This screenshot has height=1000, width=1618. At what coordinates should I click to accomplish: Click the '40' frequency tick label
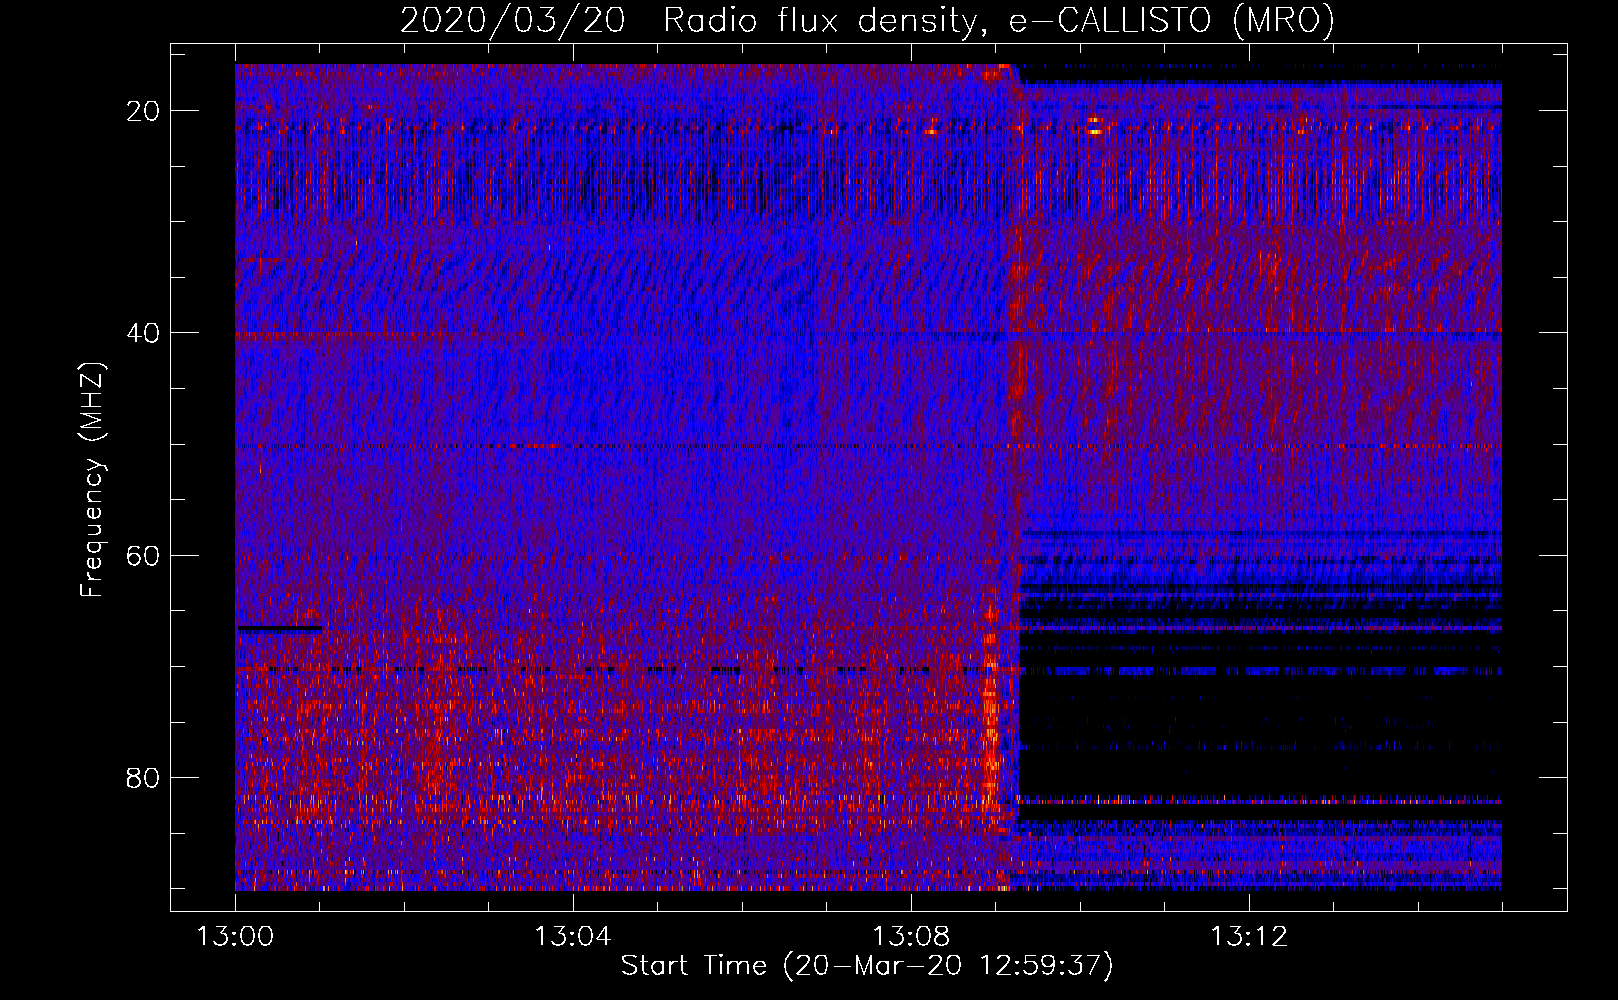(x=144, y=333)
